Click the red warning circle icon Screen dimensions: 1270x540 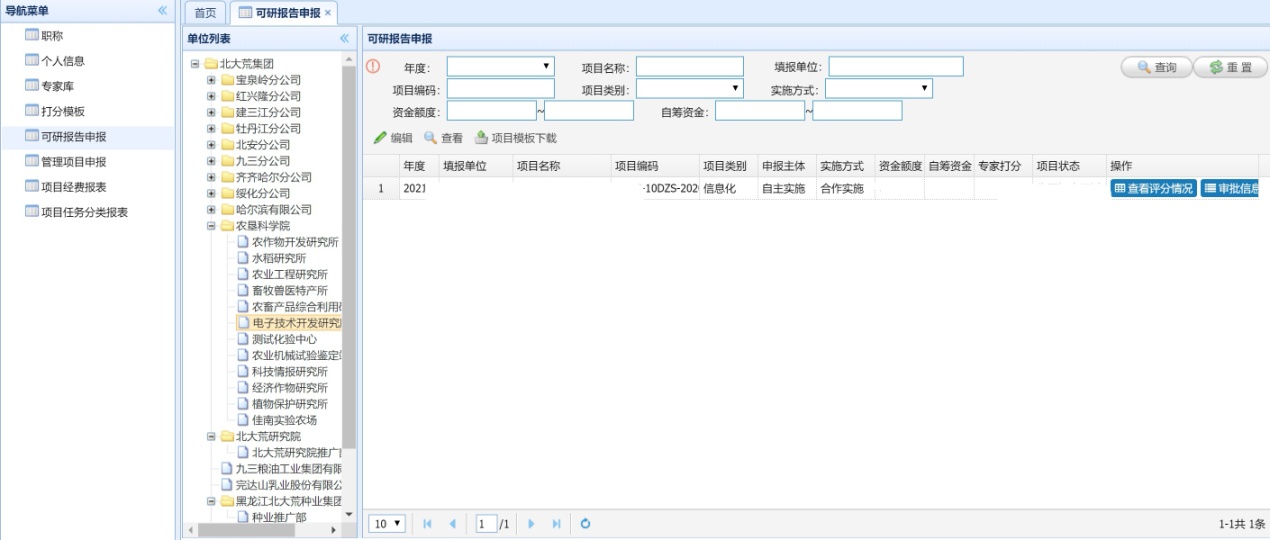[373, 67]
